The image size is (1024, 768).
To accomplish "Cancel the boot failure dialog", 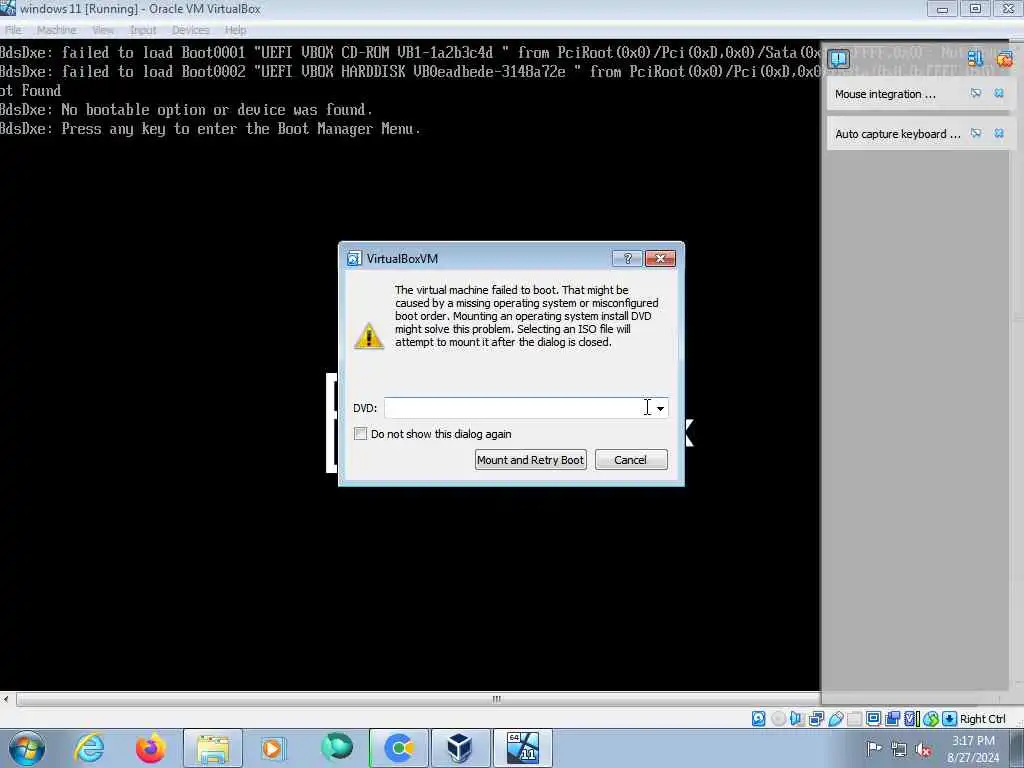I will pos(631,460).
